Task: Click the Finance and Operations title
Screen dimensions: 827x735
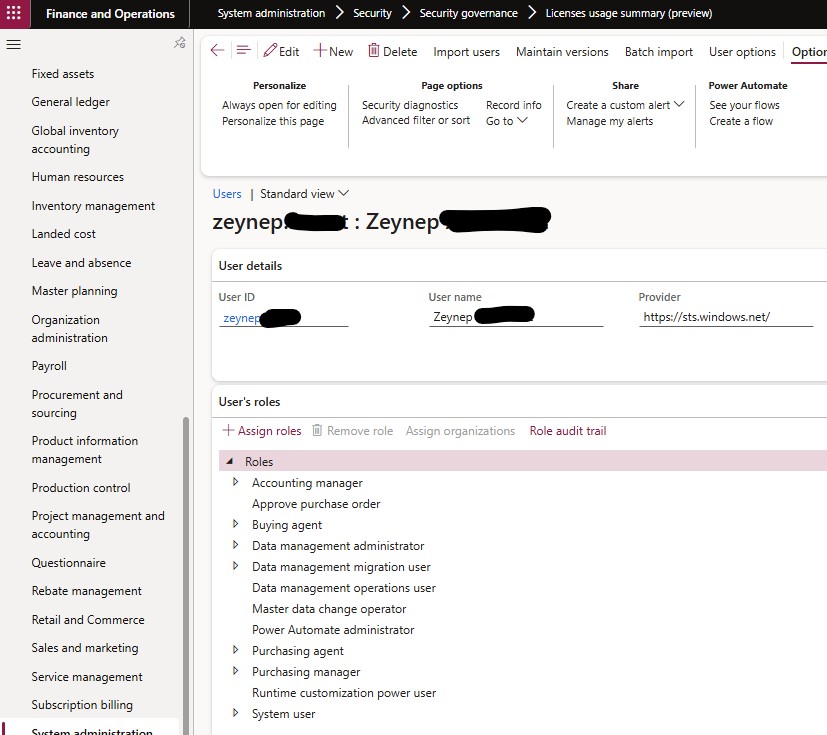Action: click(110, 14)
